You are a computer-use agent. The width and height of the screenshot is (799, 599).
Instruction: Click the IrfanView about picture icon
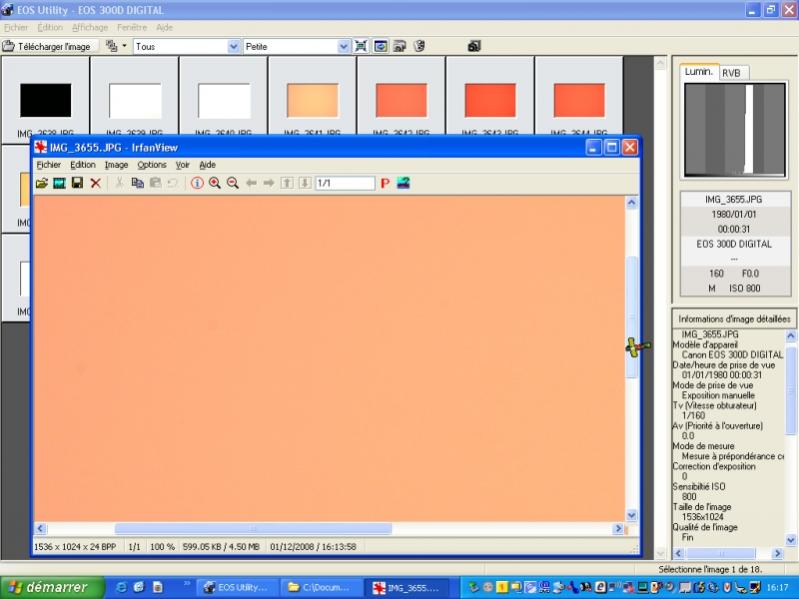click(x=403, y=183)
